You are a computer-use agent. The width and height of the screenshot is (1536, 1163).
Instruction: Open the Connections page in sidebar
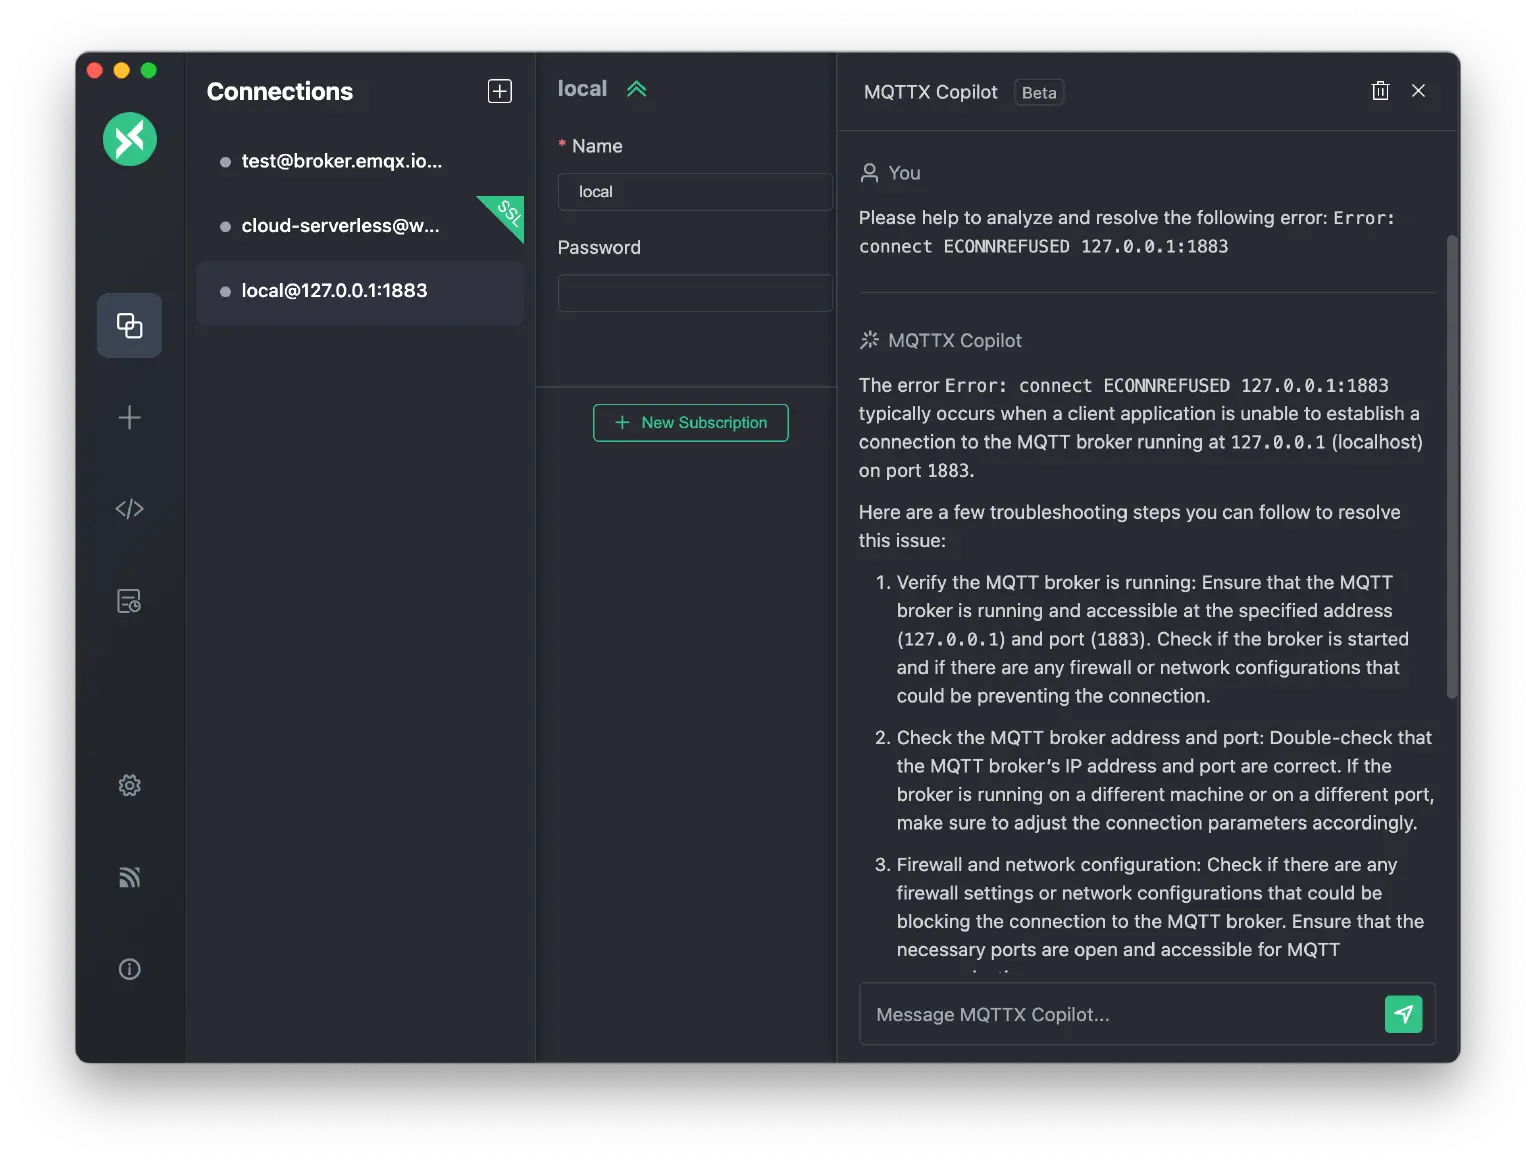(130, 325)
